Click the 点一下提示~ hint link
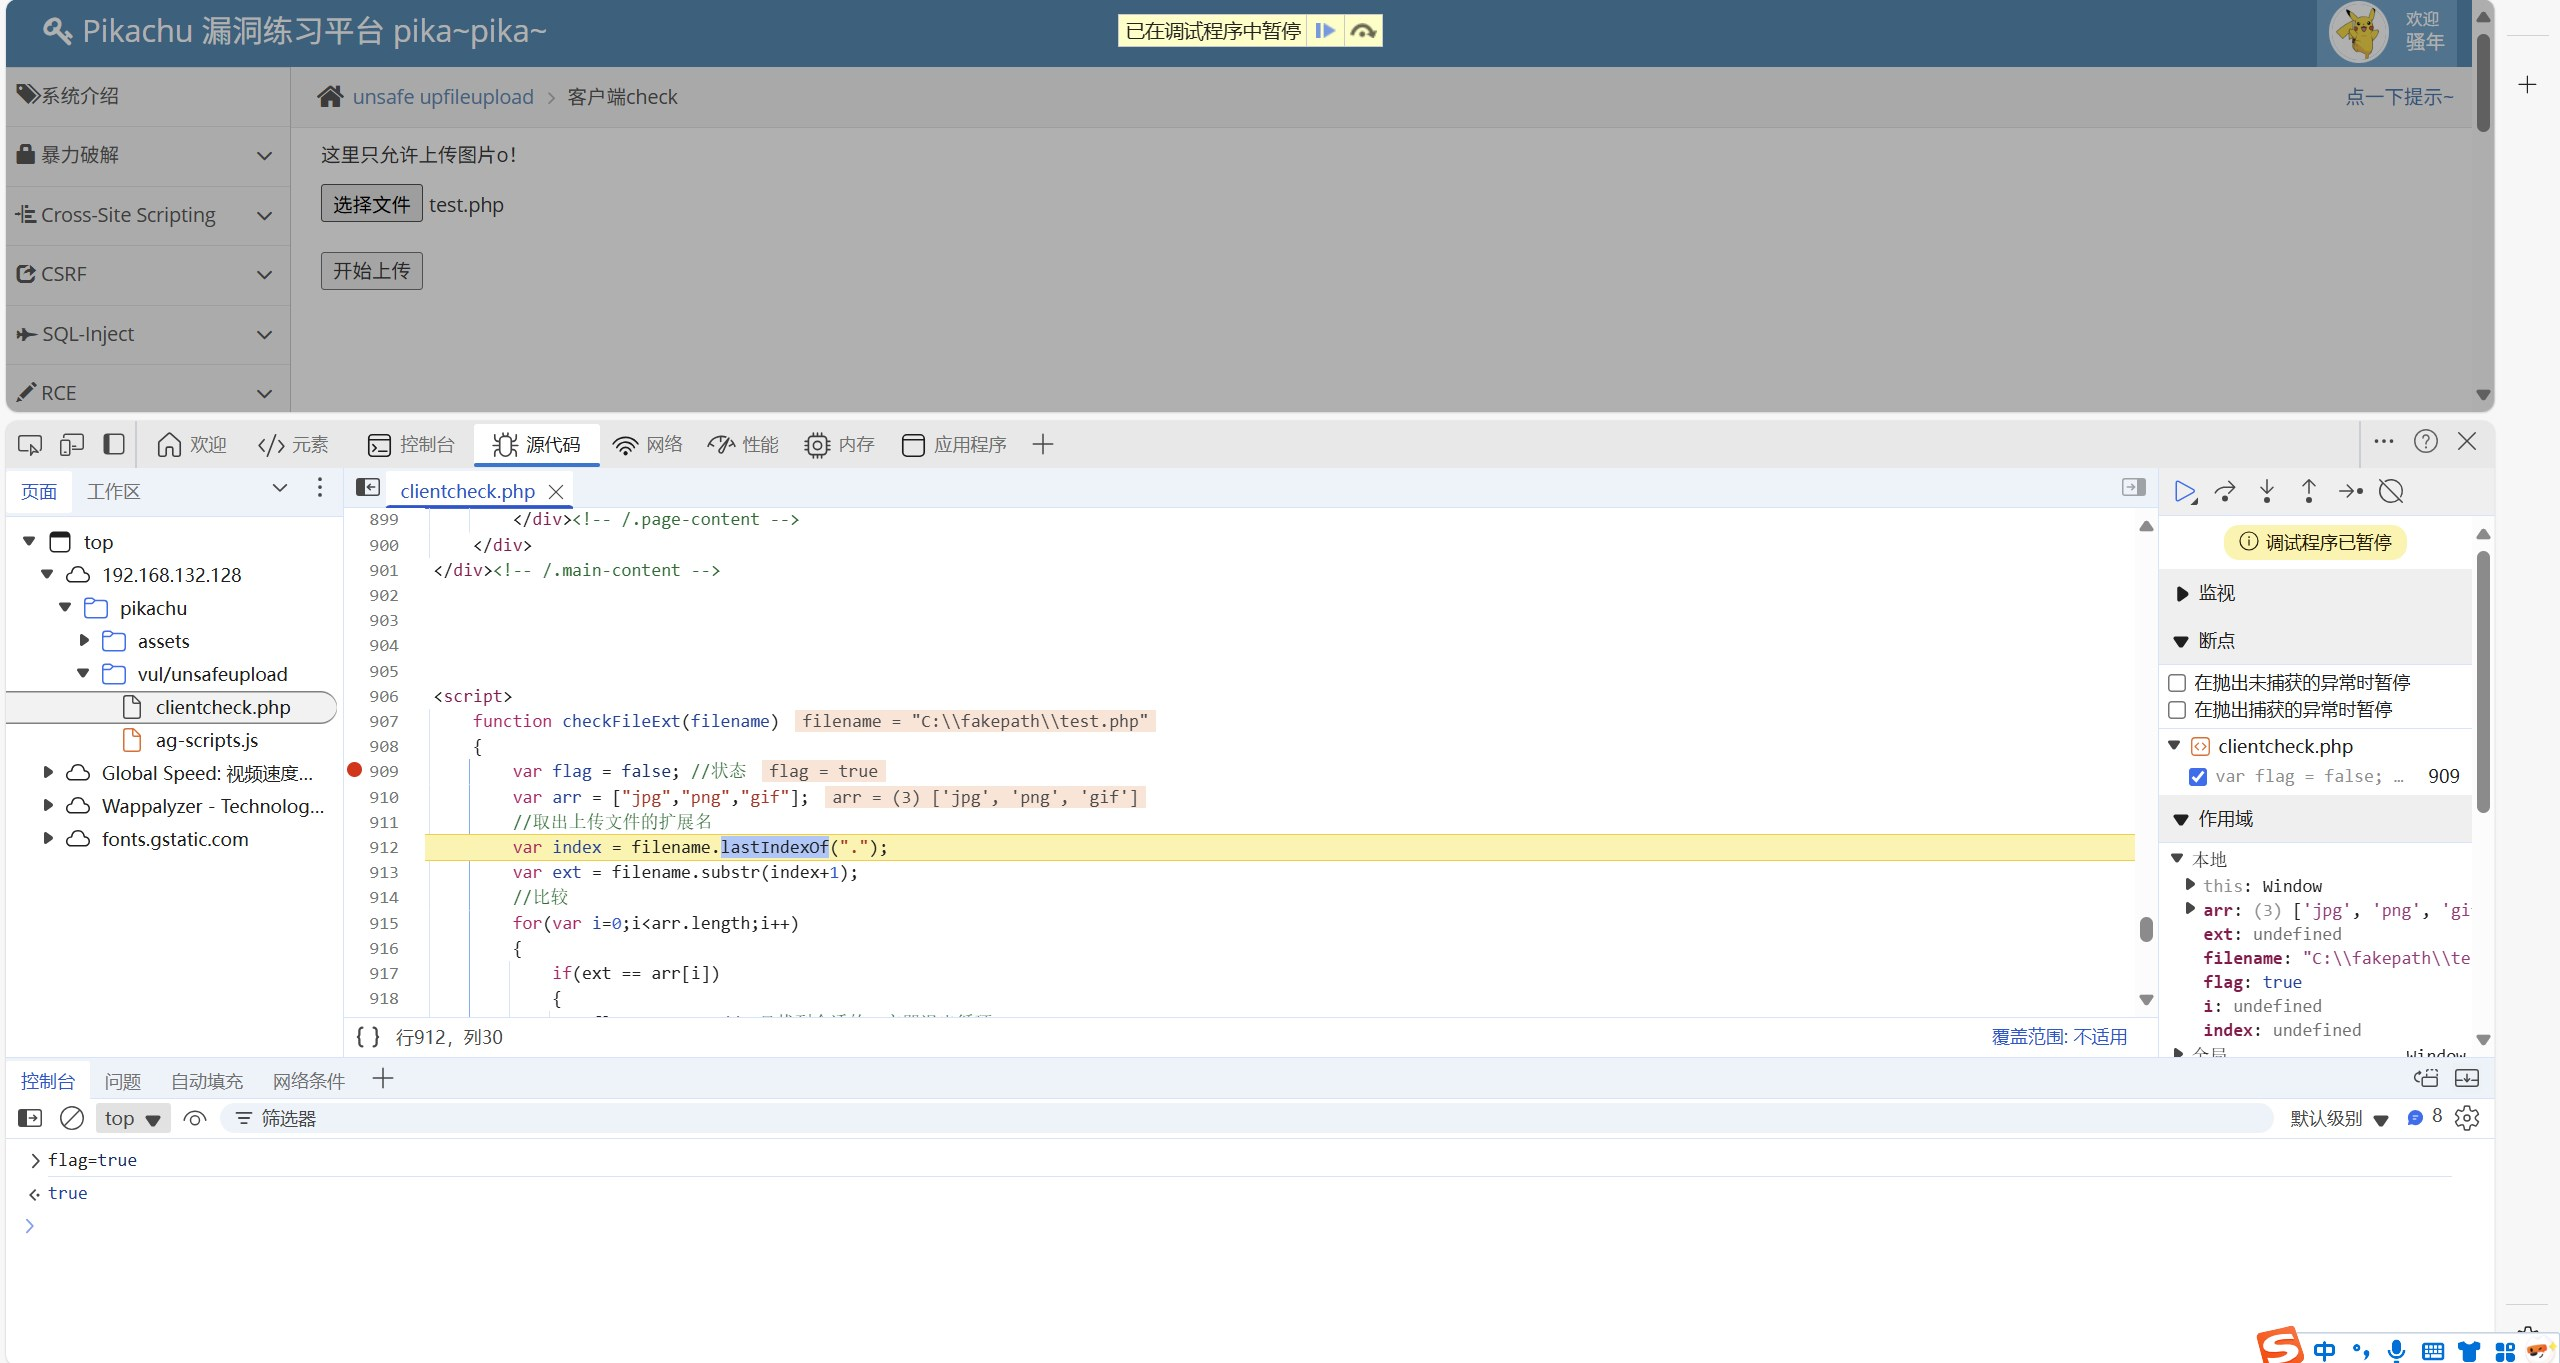 (x=2399, y=97)
